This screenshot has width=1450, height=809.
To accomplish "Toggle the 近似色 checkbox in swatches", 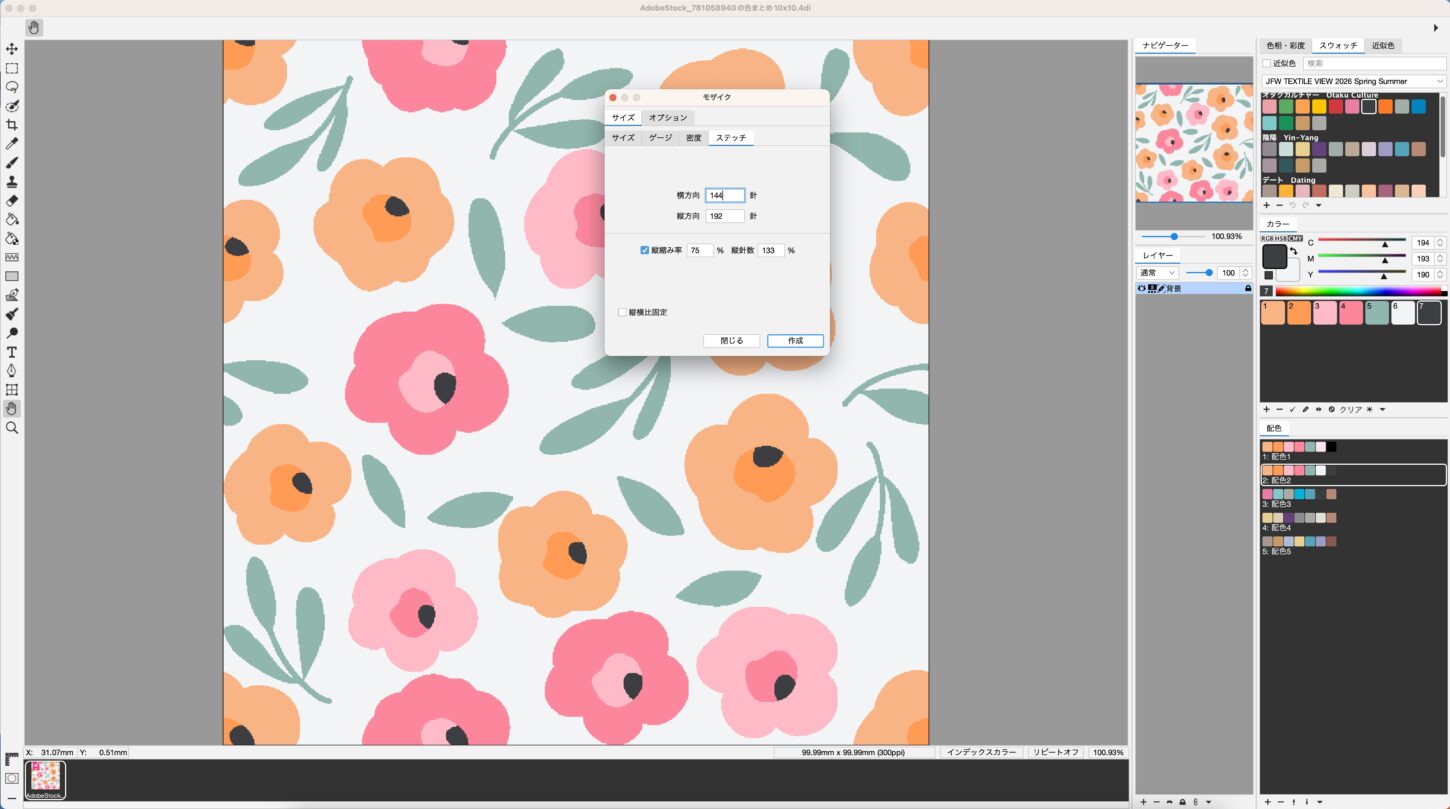I will pyautogui.click(x=1267, y=63).
